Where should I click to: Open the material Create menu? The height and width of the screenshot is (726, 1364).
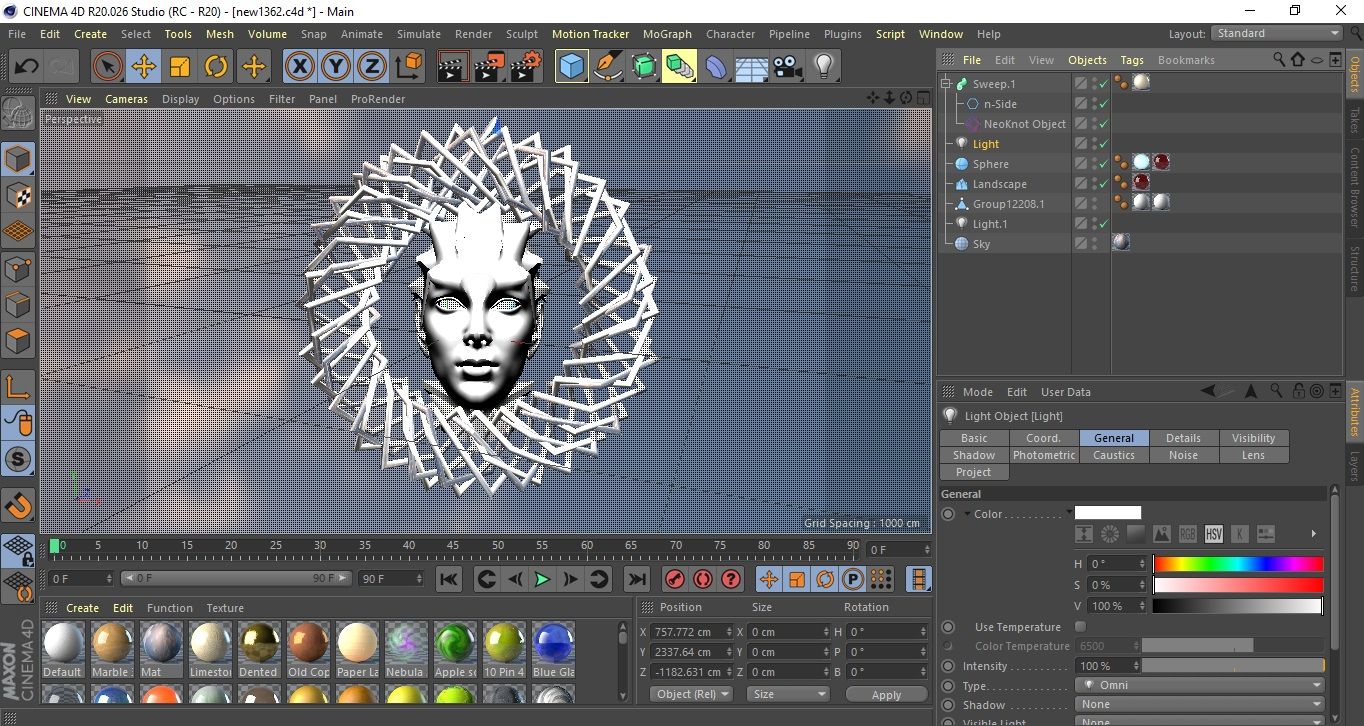[82, 608]
